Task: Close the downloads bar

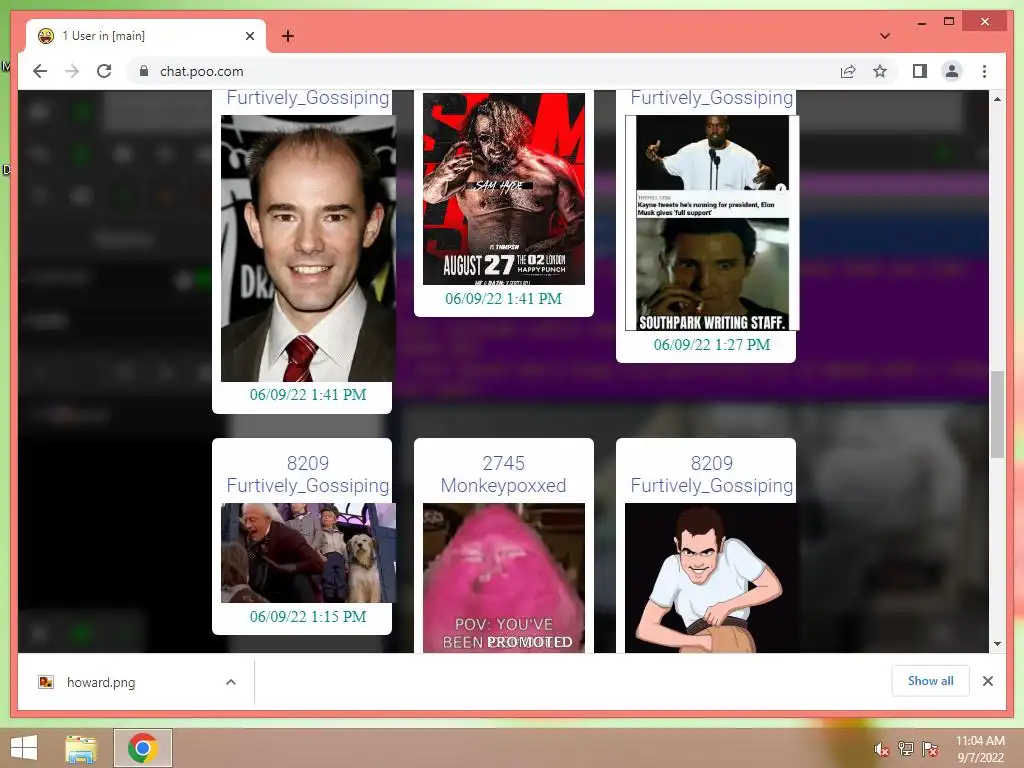Action: point(988,681)
